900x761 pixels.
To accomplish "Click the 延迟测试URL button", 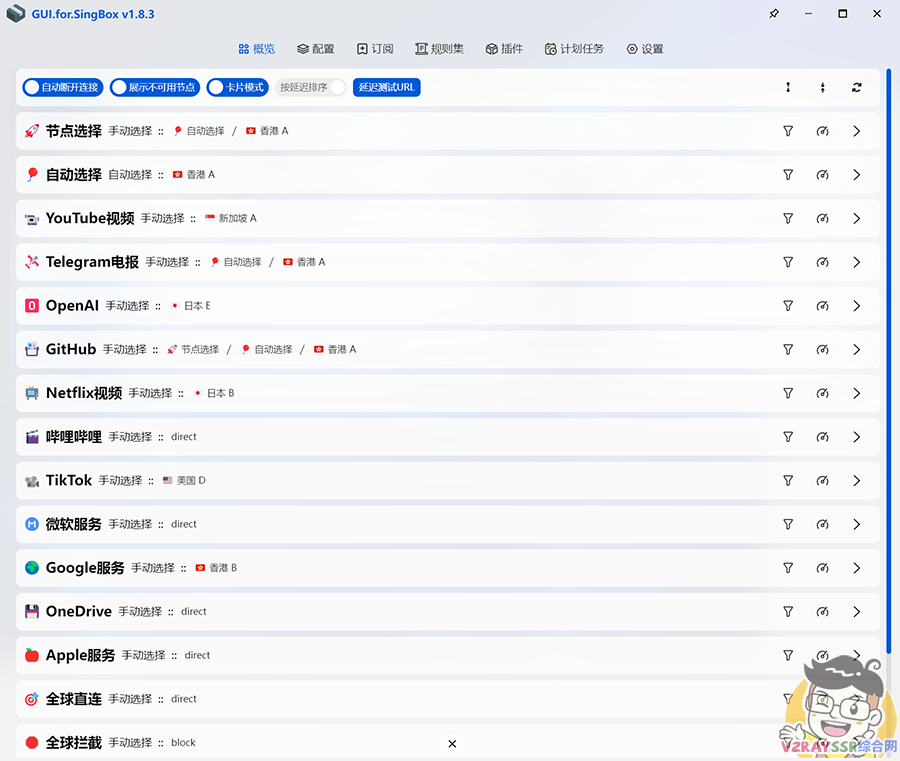I will 385,88.
